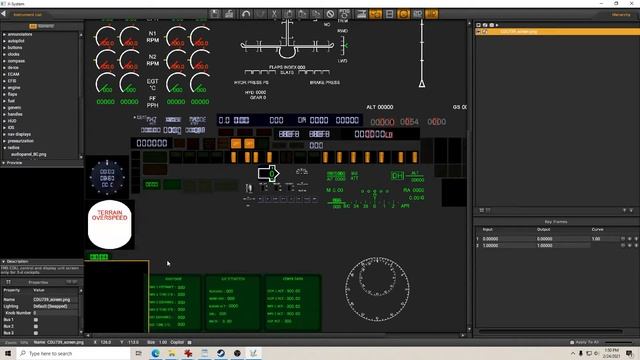
Task: Click the open padlock icon in toolbar
Action: pyautogui.click(x=229, y=14)
